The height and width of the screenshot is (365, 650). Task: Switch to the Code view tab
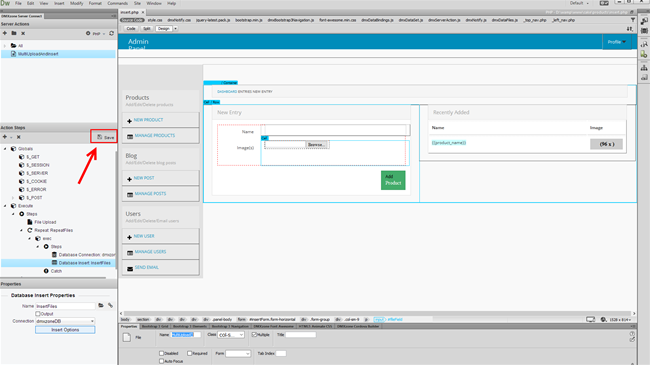[131, 29]
